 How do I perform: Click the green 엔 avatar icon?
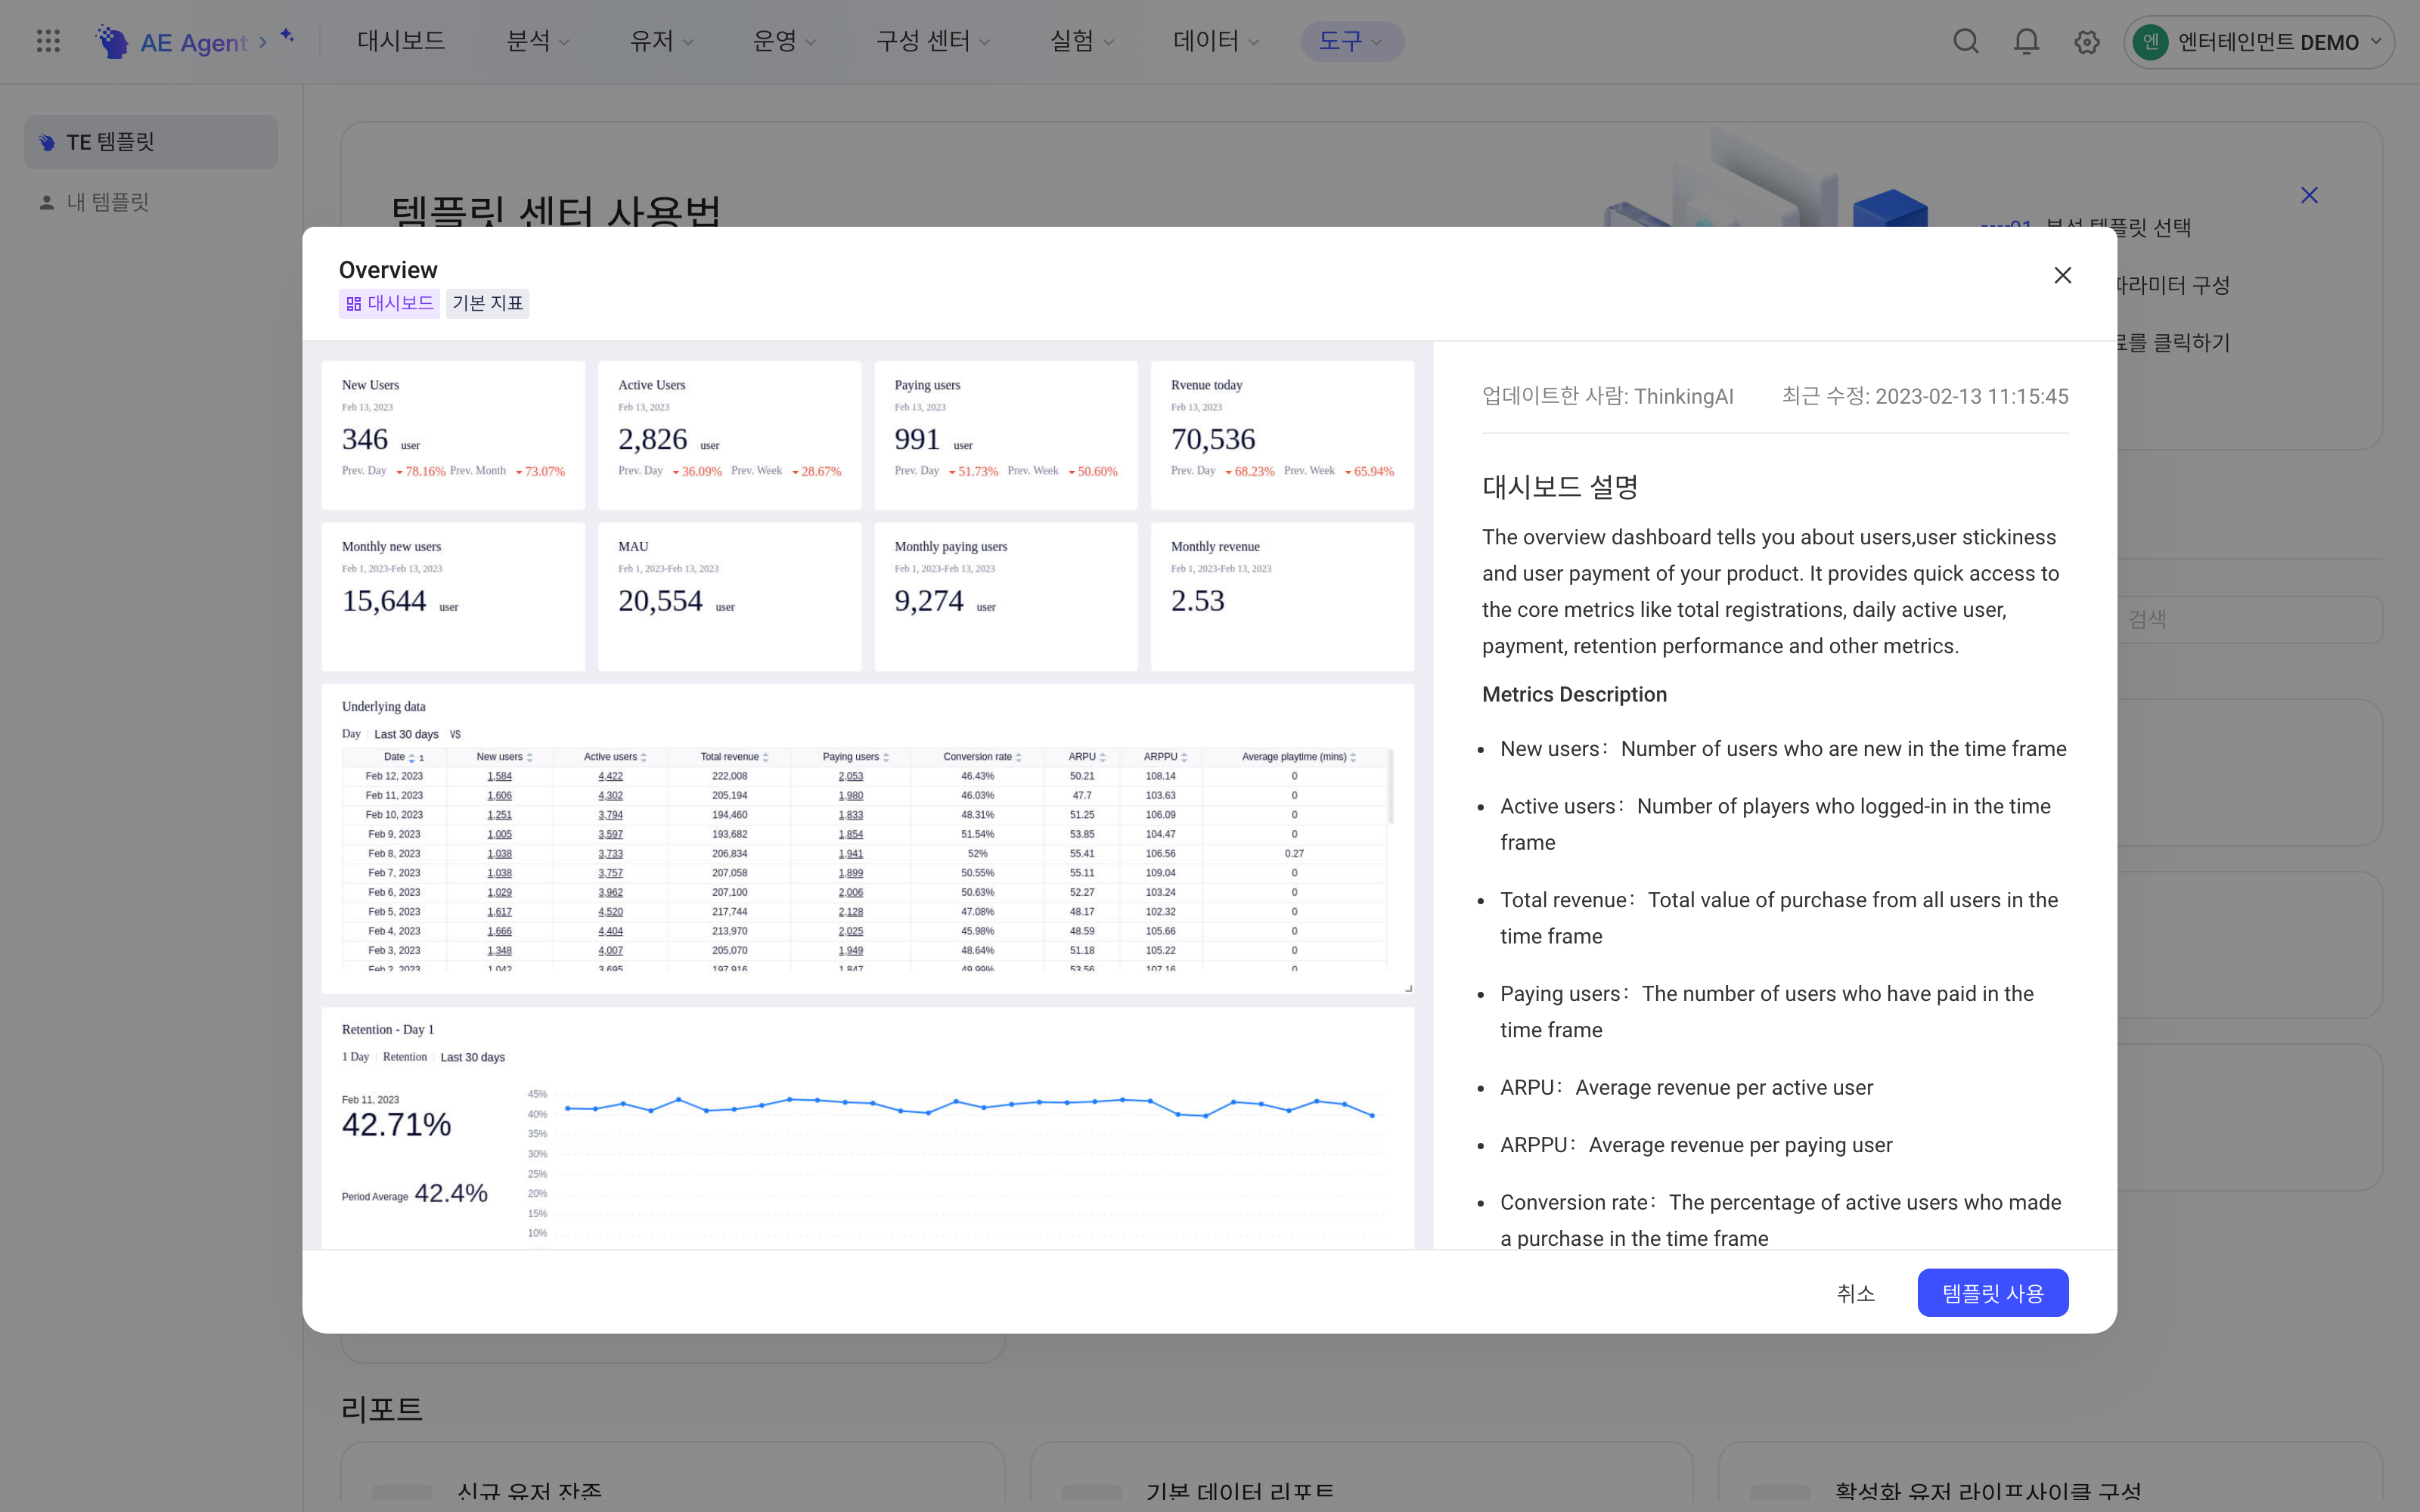pyautogui.click(x=2151, y=42)
